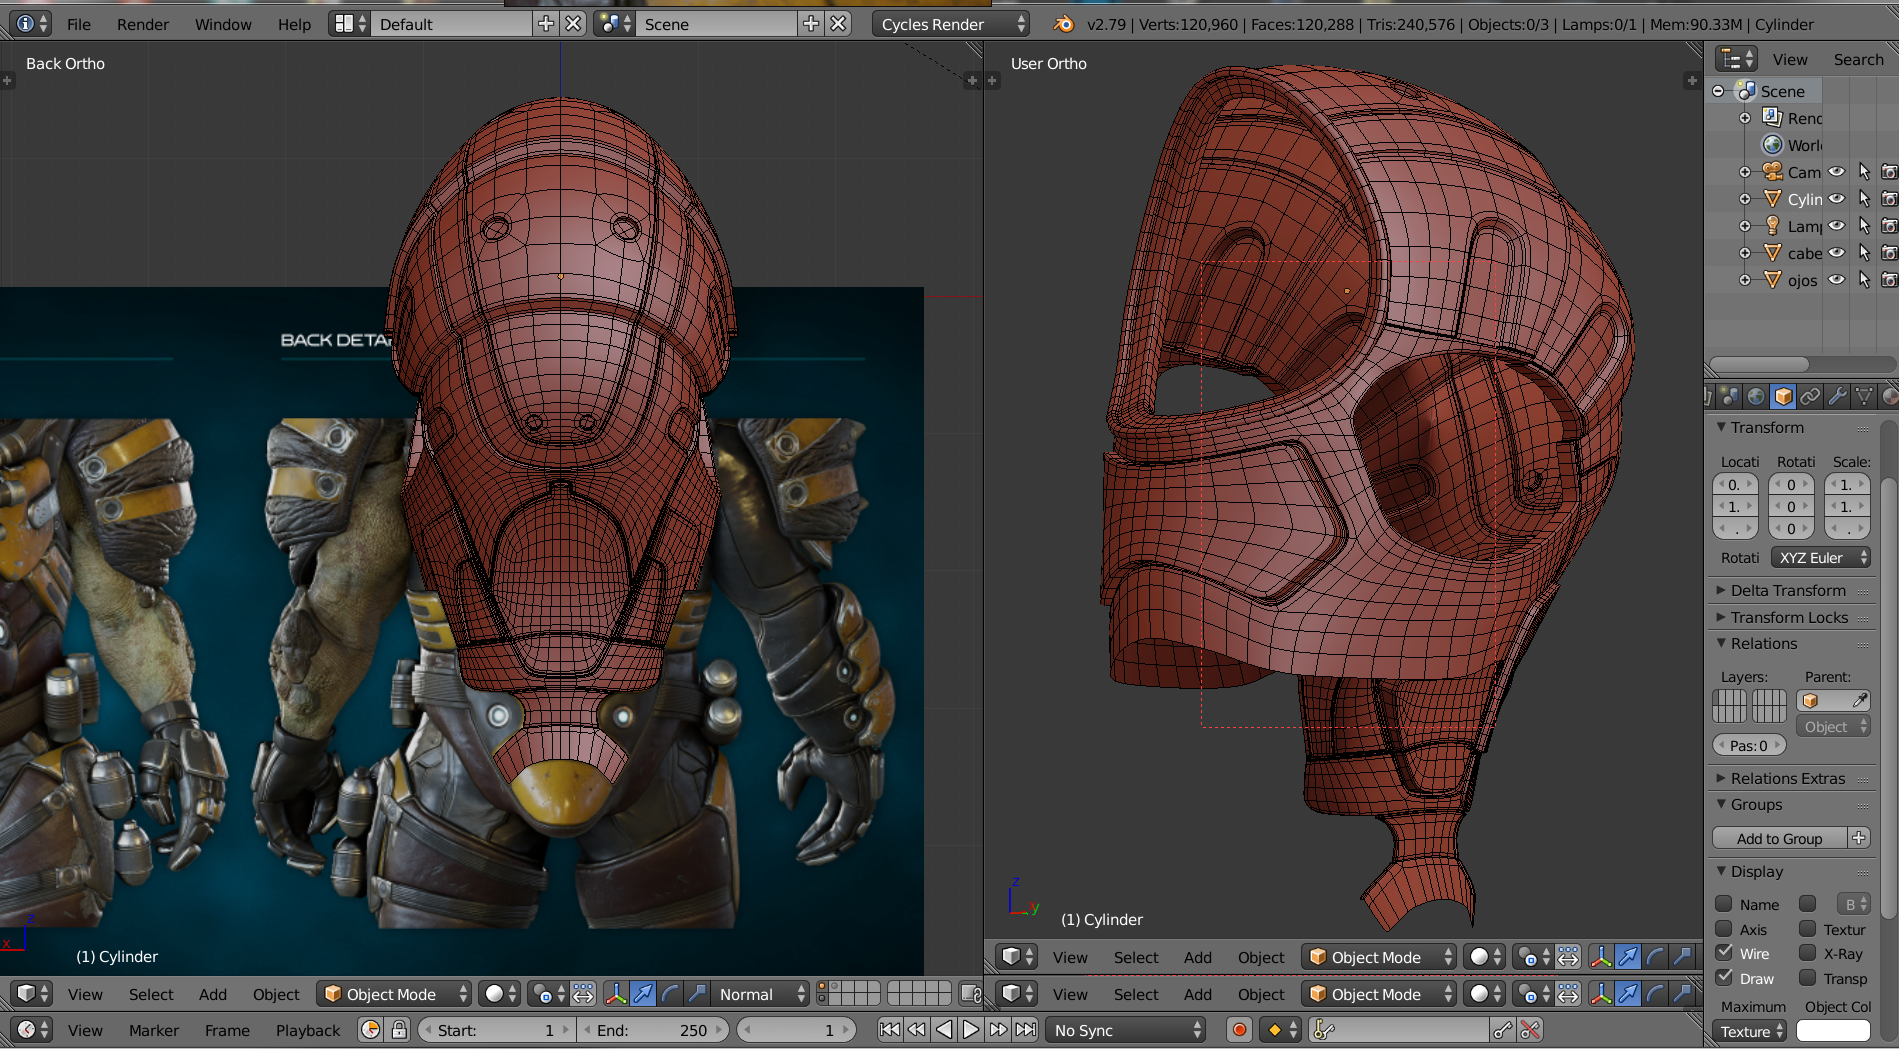Uncheck the Wire display checkbox
Screen dimensions: 1899x1049
click(1725, 953)
